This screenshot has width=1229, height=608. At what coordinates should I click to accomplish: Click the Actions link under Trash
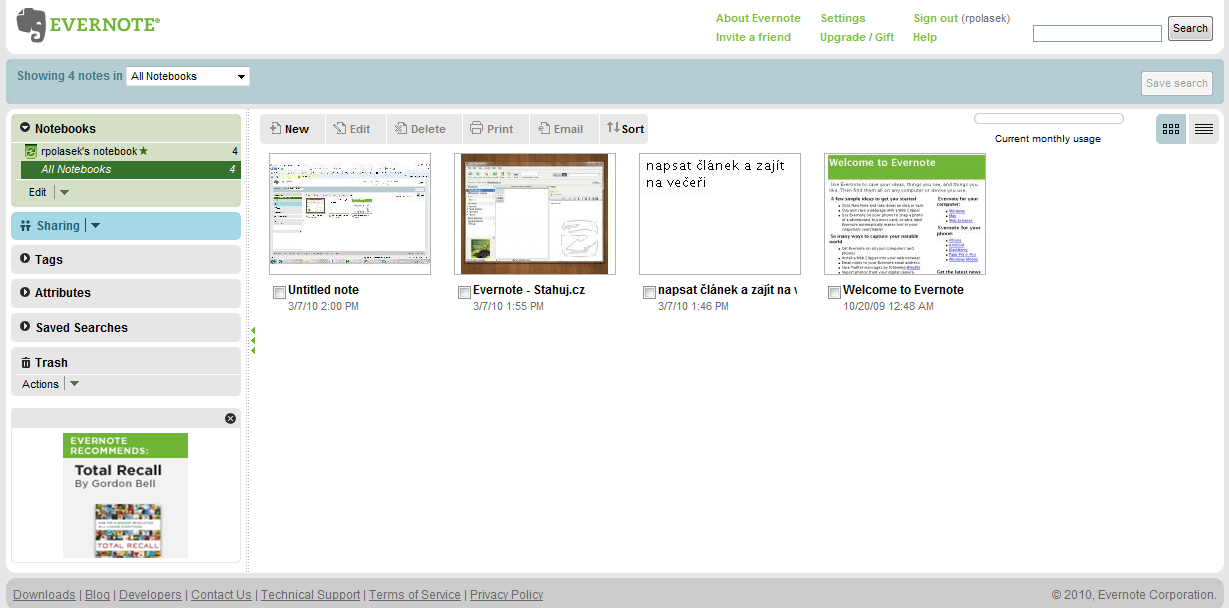coord(40,384)
